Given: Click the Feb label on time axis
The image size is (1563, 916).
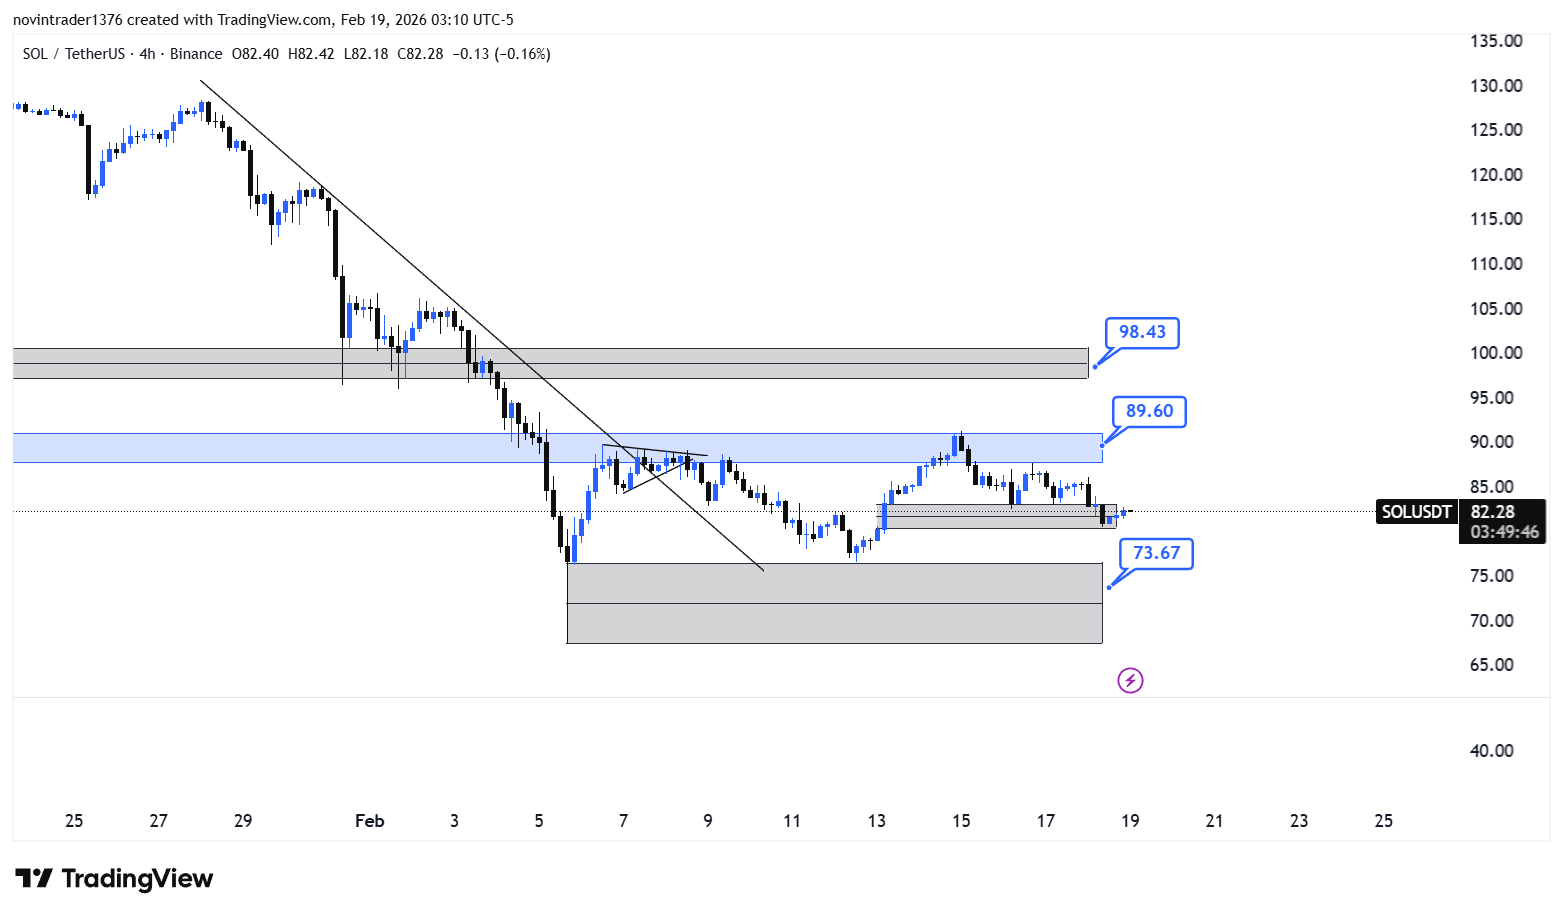Looking at the screenshot, I should tap(370, 821).
